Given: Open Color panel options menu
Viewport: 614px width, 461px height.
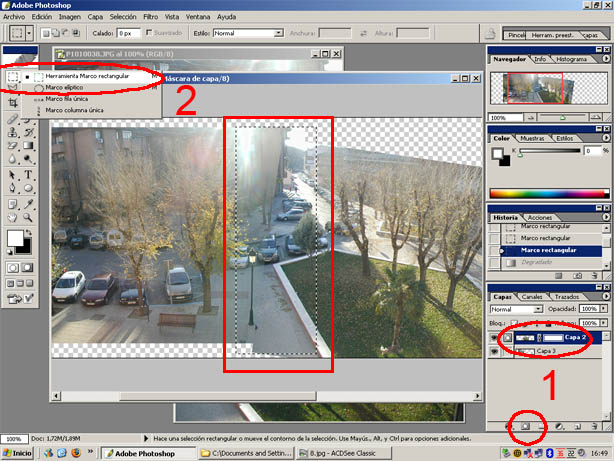Looking at the screenshot, I should click(x=606, y=138).
